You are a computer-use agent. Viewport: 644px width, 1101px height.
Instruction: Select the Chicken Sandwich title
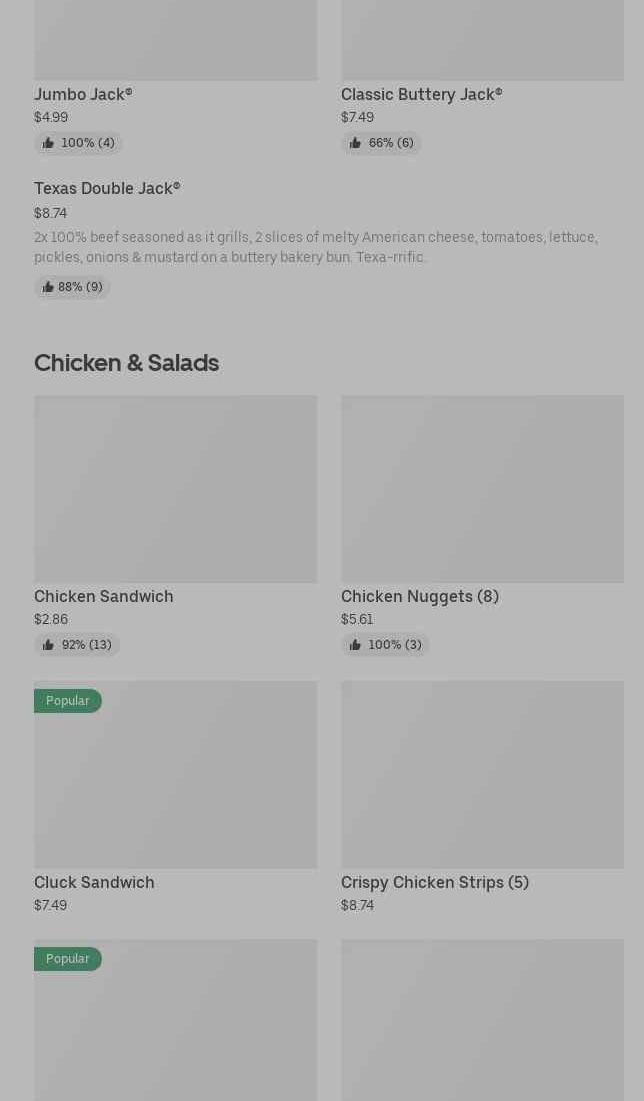(104, 596)
